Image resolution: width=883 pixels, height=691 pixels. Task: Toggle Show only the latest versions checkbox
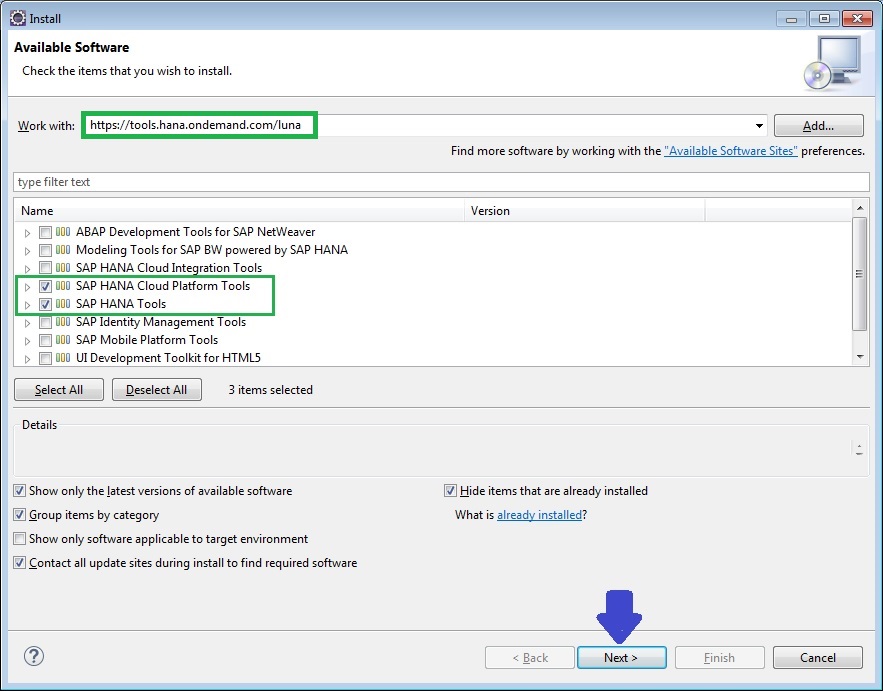[20, 491]
